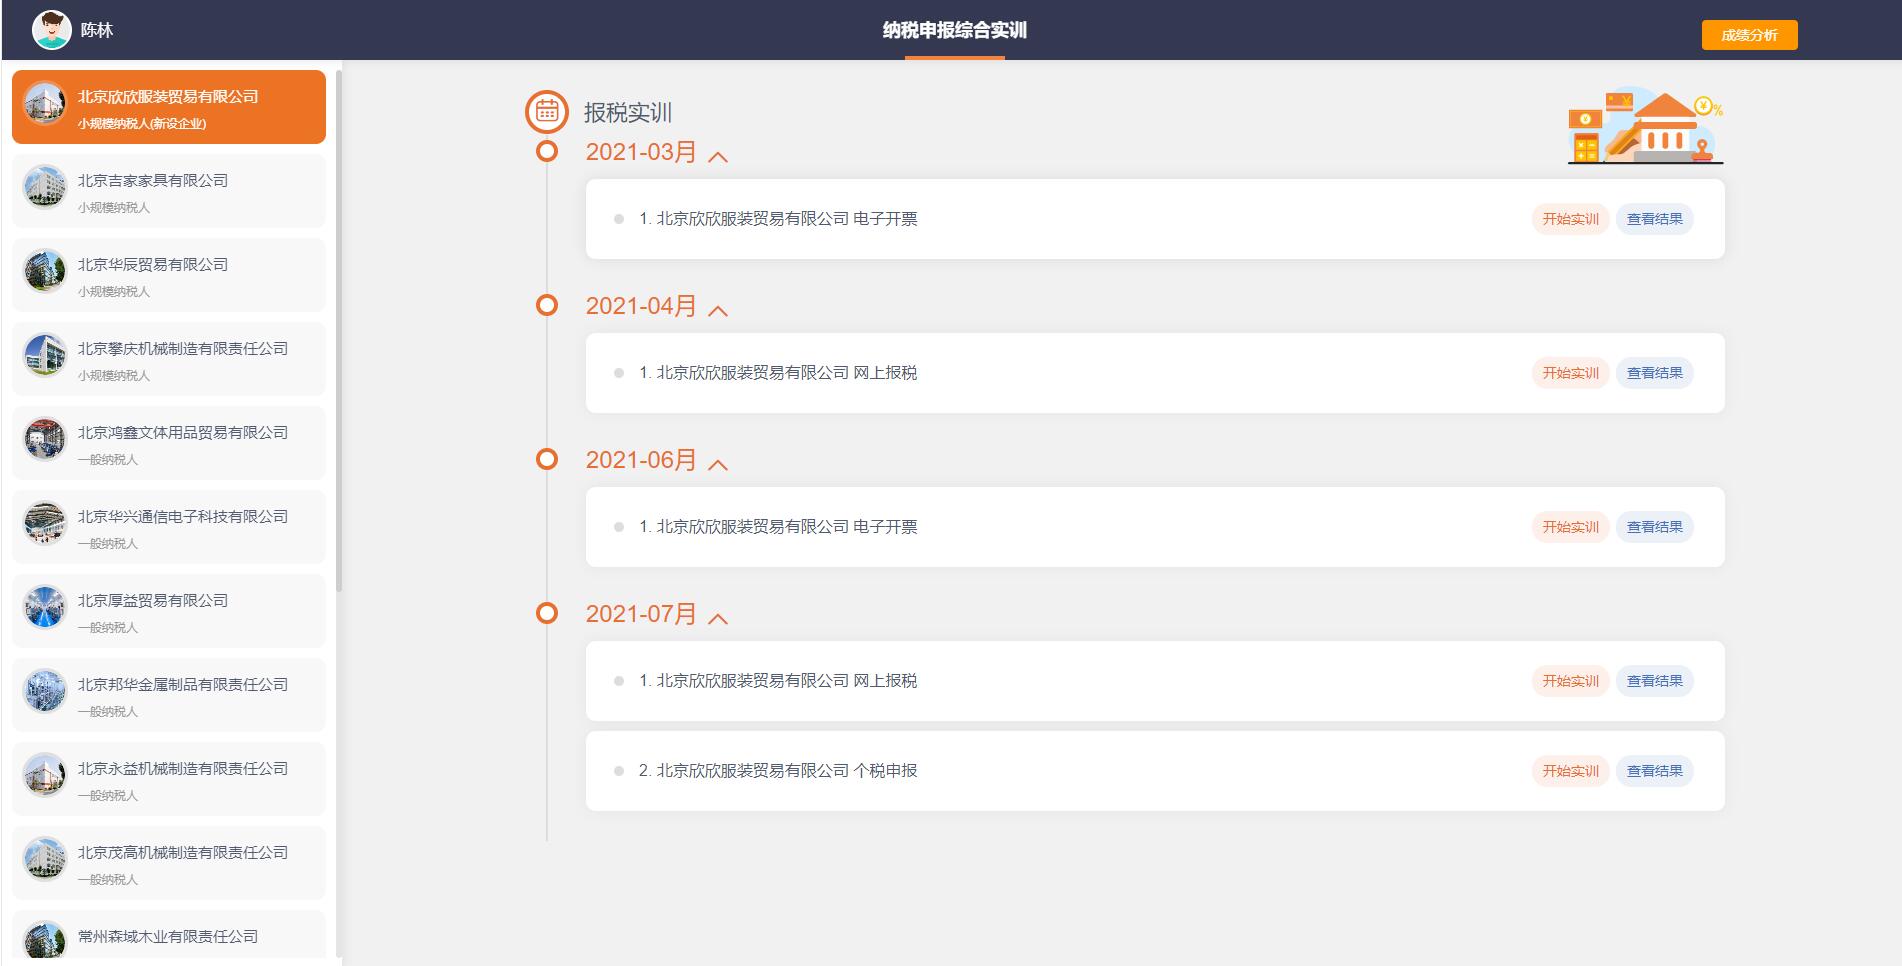Image resolution: width=1902 pixels, height=966 pixels.
Task: Start 开始实训 for 2021-04月 网上报税
Action: click(x=1570, y=373)
